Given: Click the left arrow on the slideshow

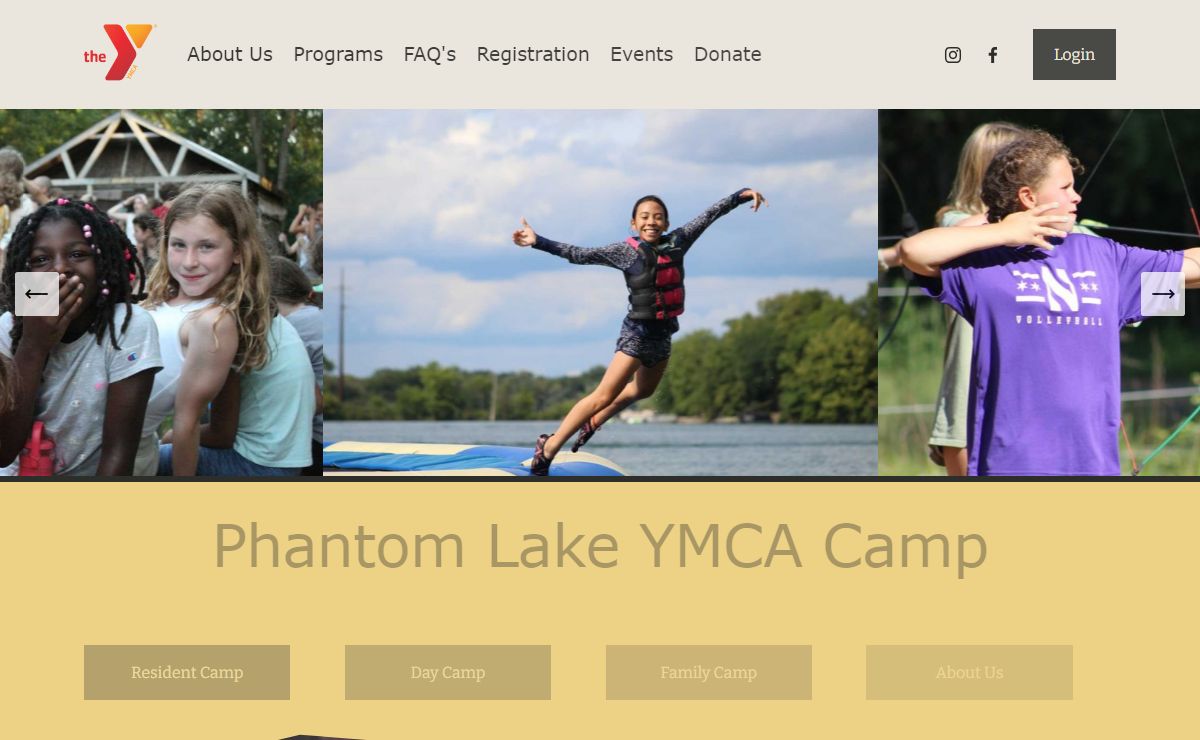Looking at the screenshot, I should pos(37,294).
